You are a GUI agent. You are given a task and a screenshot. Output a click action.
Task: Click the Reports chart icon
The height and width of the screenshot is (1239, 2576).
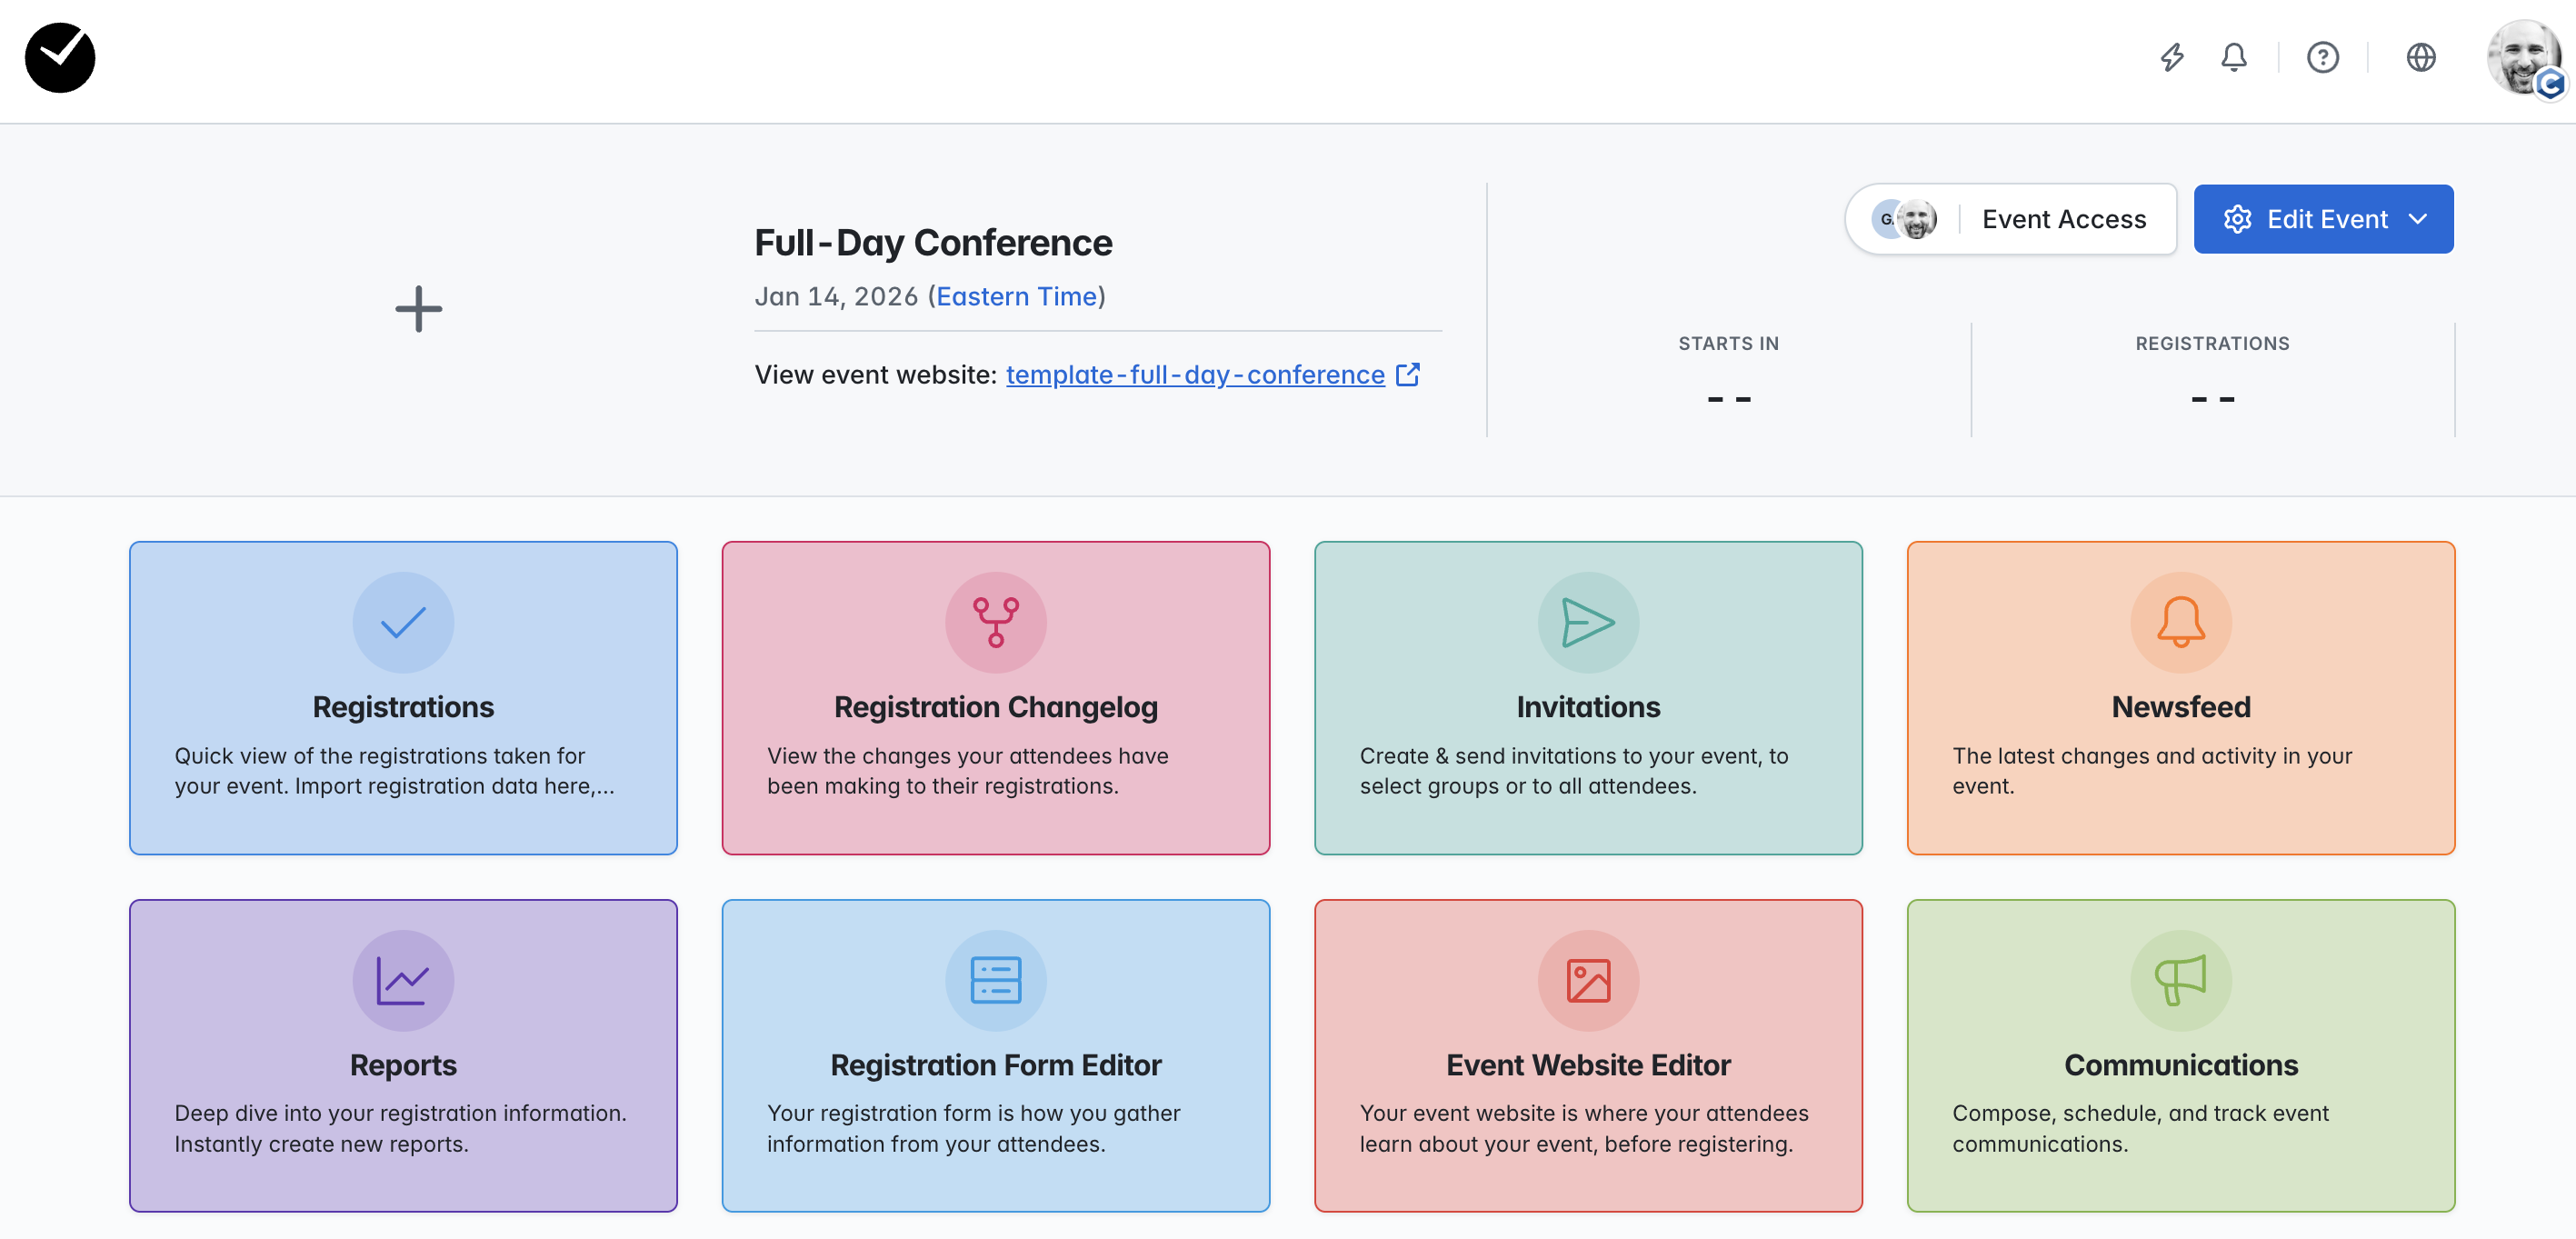[x=403, y=980]
